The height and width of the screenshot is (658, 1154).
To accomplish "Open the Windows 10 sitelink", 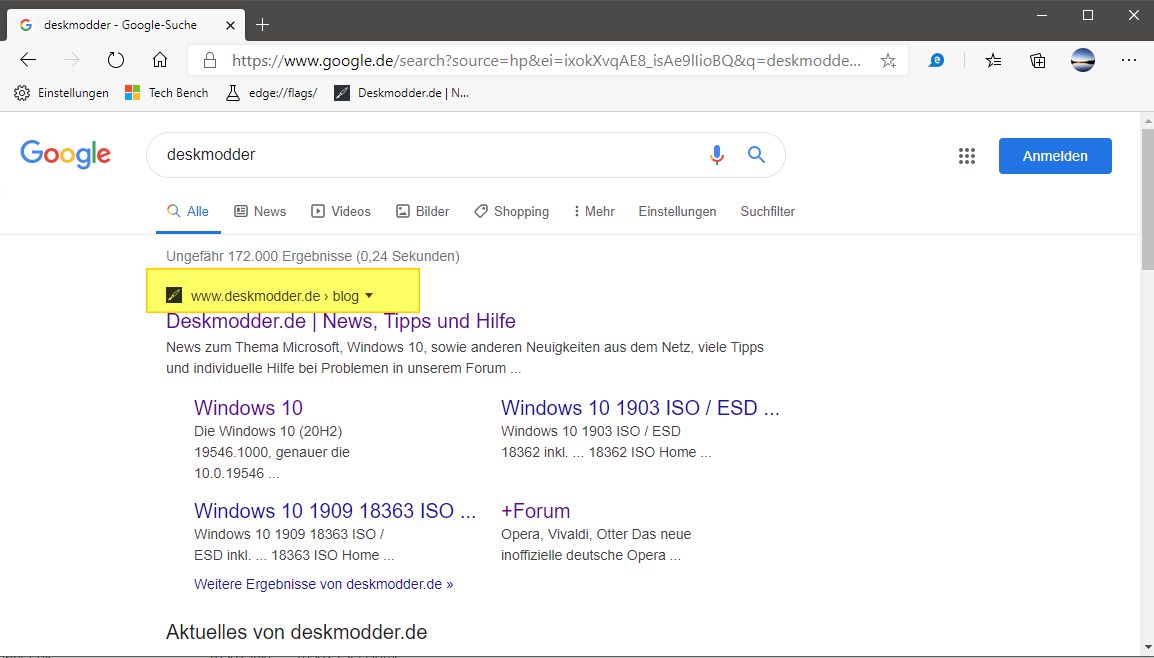I will click(x=248, y=408).
